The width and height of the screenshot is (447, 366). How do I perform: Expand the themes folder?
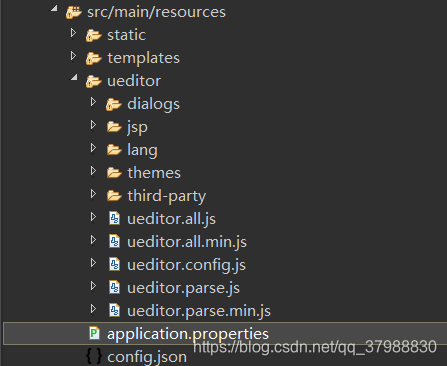[x=94, y=171]
